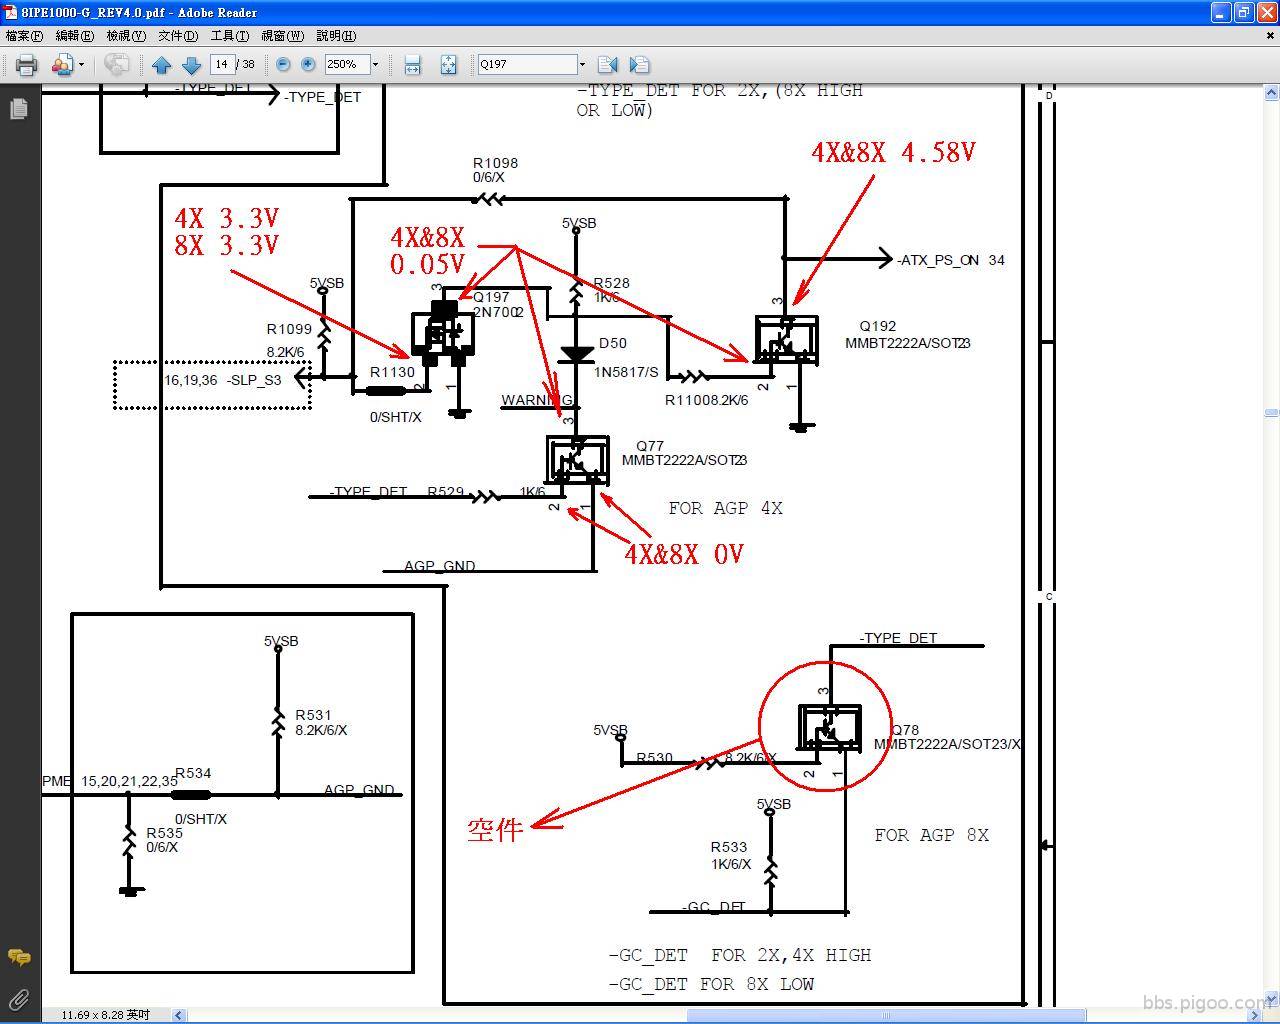Click the Fit Width scrolling icon
The height and width of the screenshot is (1024, 1280).
412,65
